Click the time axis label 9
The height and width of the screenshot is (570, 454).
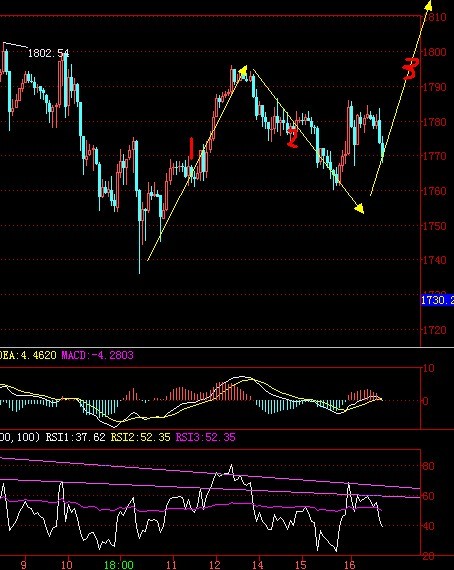coord(24,565)
